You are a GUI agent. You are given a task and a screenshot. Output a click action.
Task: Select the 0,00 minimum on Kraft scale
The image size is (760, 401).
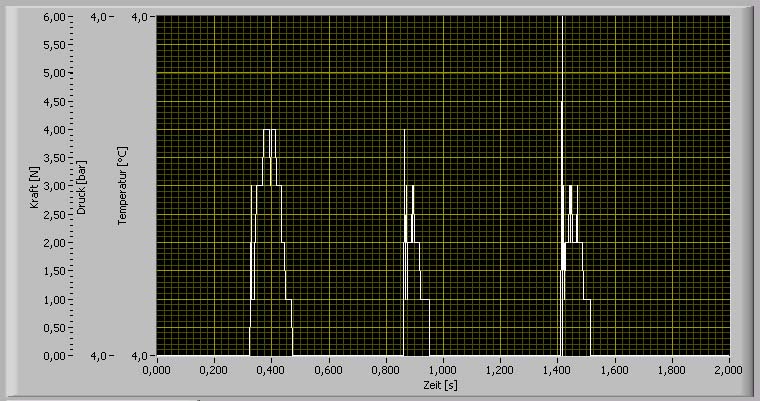click(54, 356)
